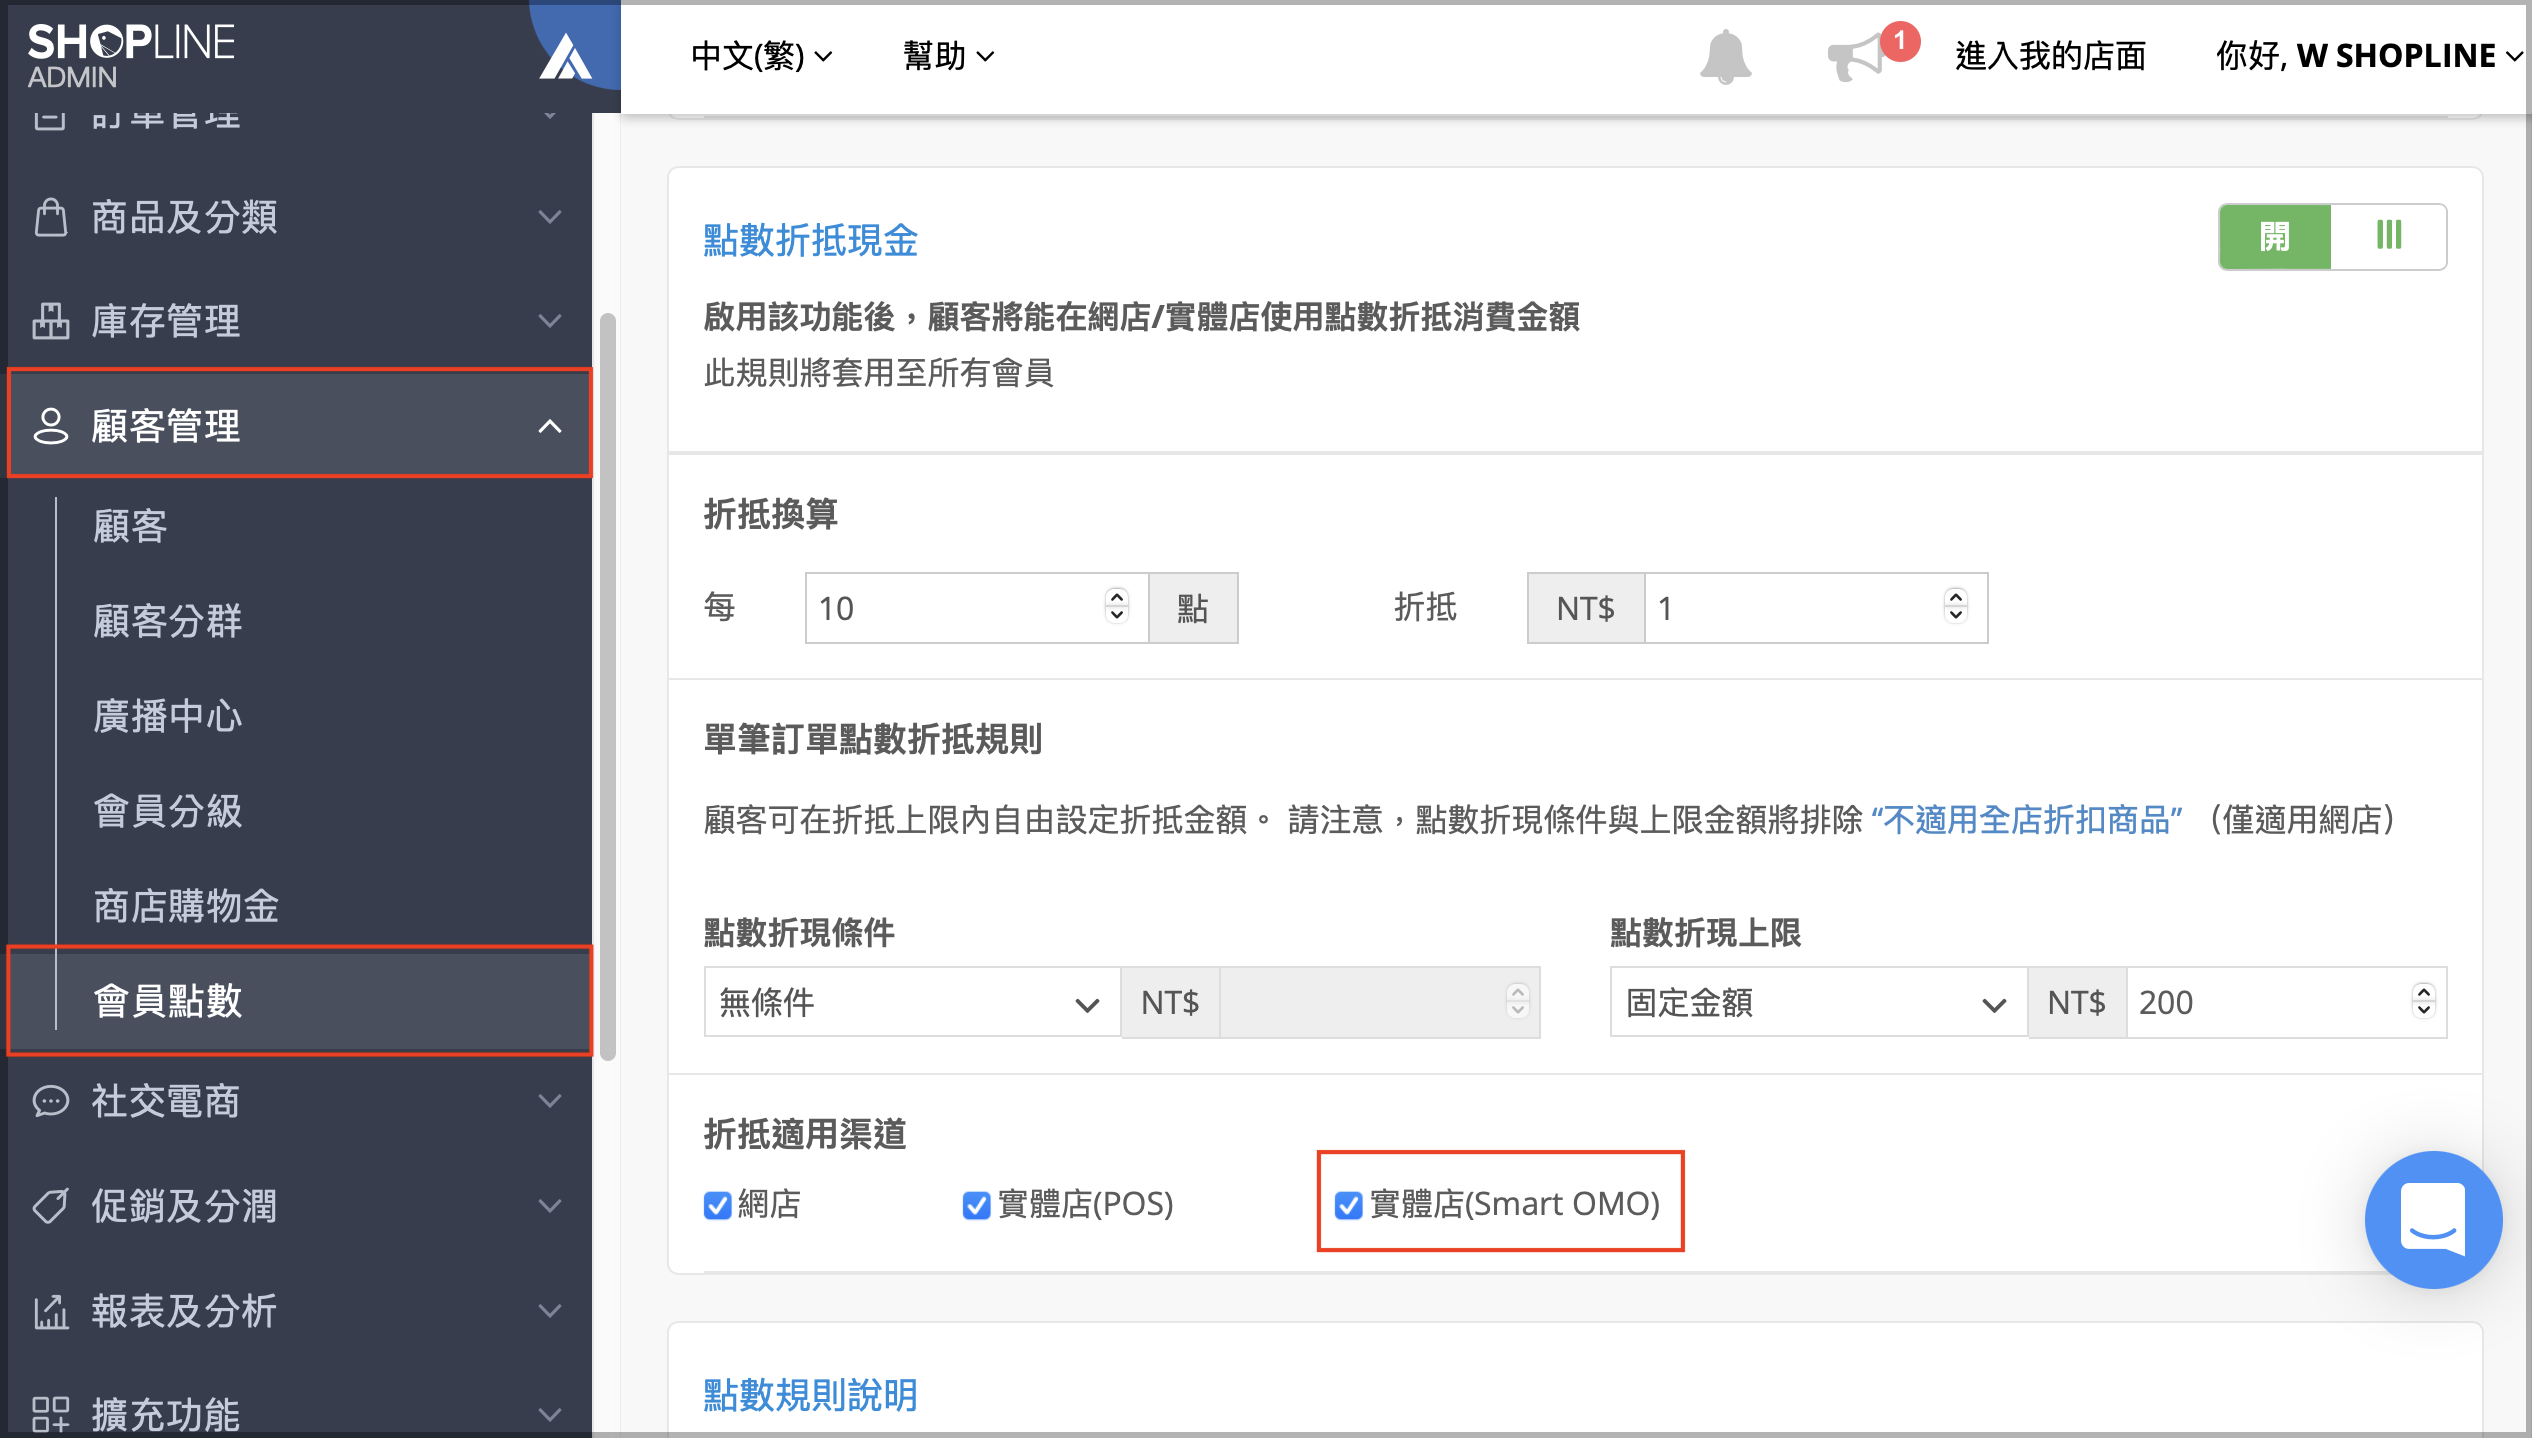Click the shopping bag icon for 商品及分類
The width and height of the screenshot is (2532, 1438).
(x=50, y=217)
